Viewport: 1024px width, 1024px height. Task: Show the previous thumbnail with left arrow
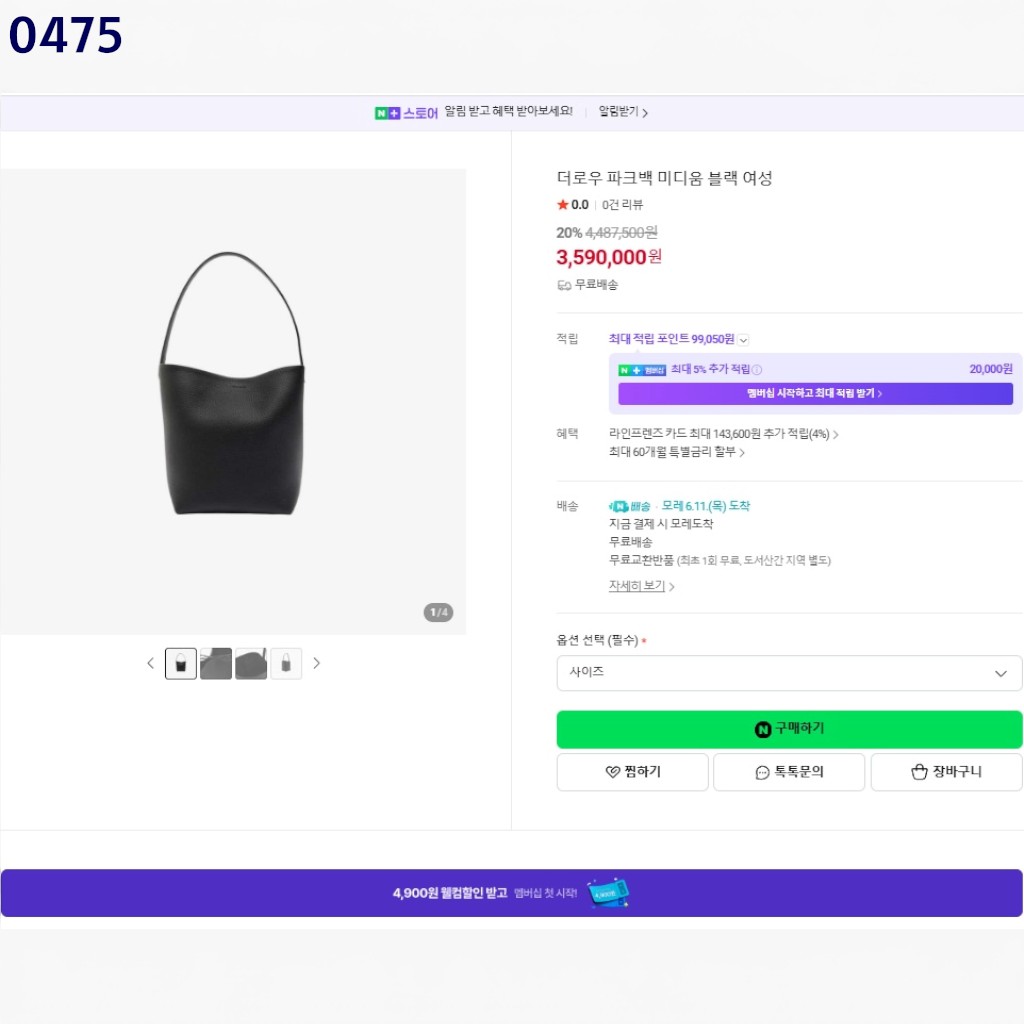pyautogui.click(x=150, y=664)
